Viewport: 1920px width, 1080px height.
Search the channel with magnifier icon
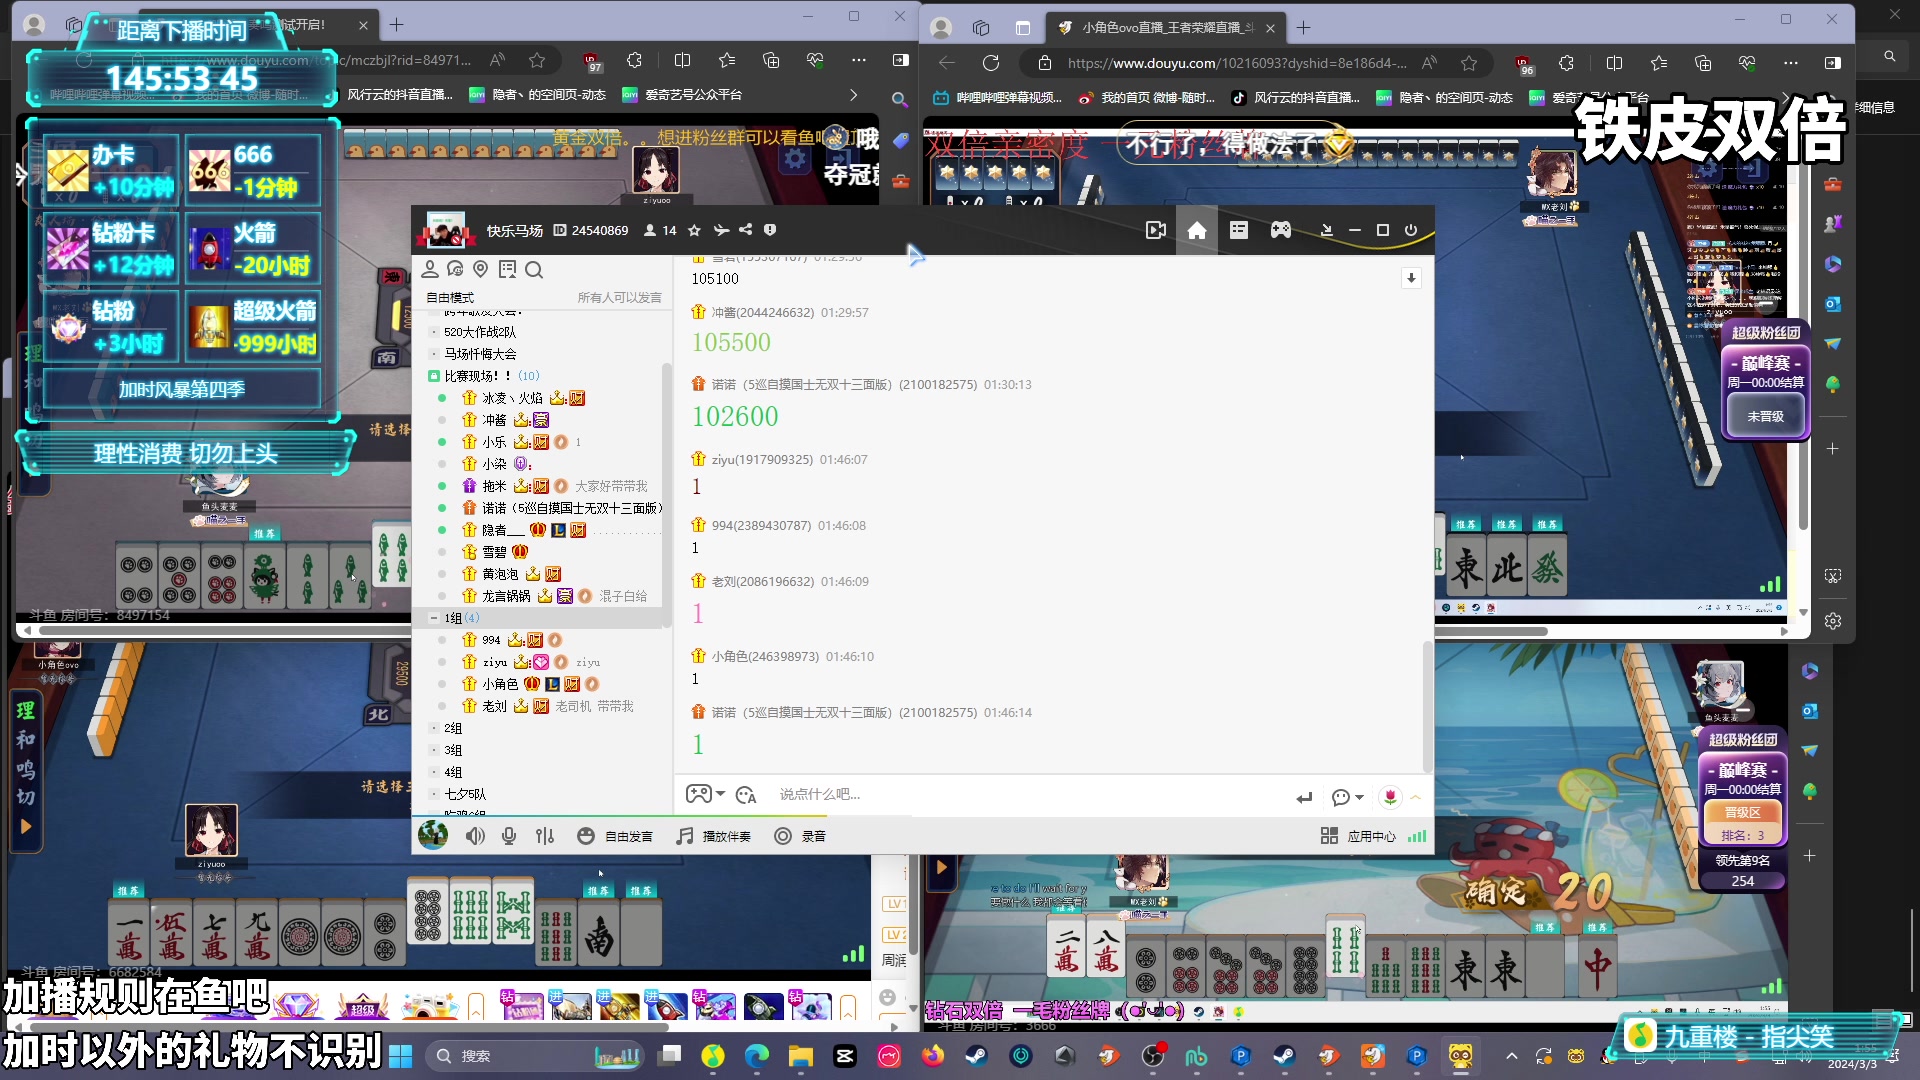[x=534, y=269]
